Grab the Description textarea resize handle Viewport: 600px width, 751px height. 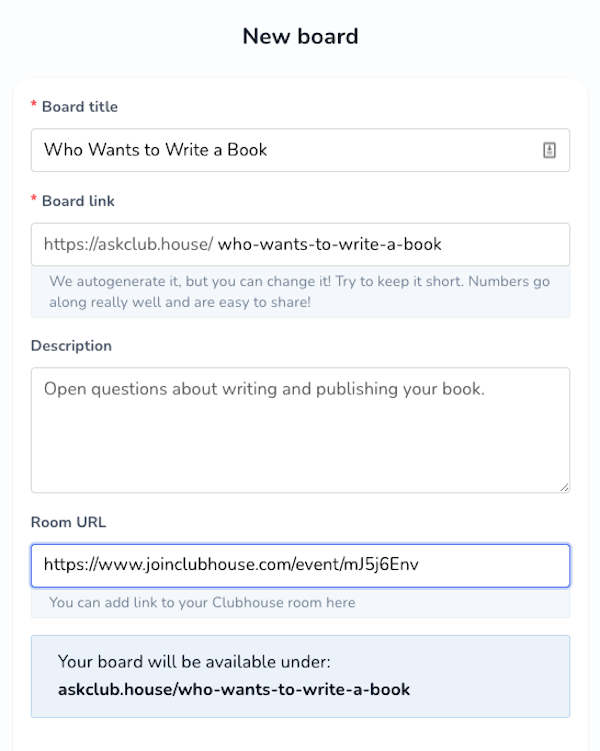tap(564, 488)
